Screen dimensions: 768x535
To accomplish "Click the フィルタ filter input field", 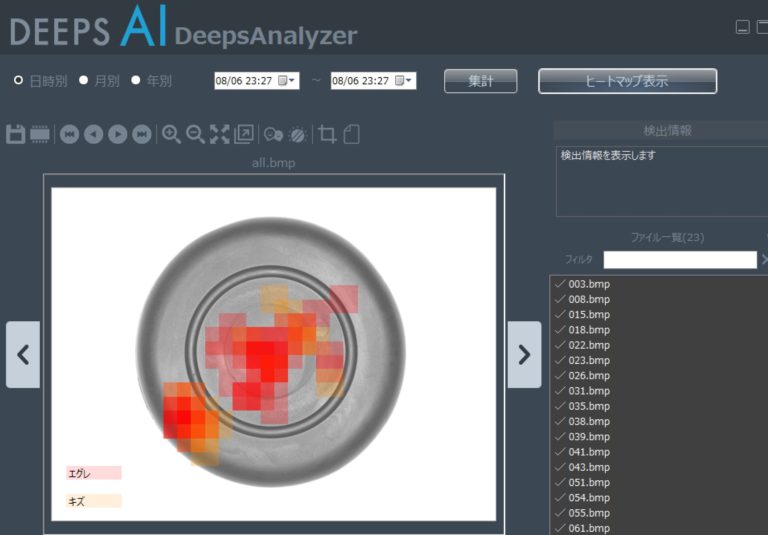I will click(680, 260).
